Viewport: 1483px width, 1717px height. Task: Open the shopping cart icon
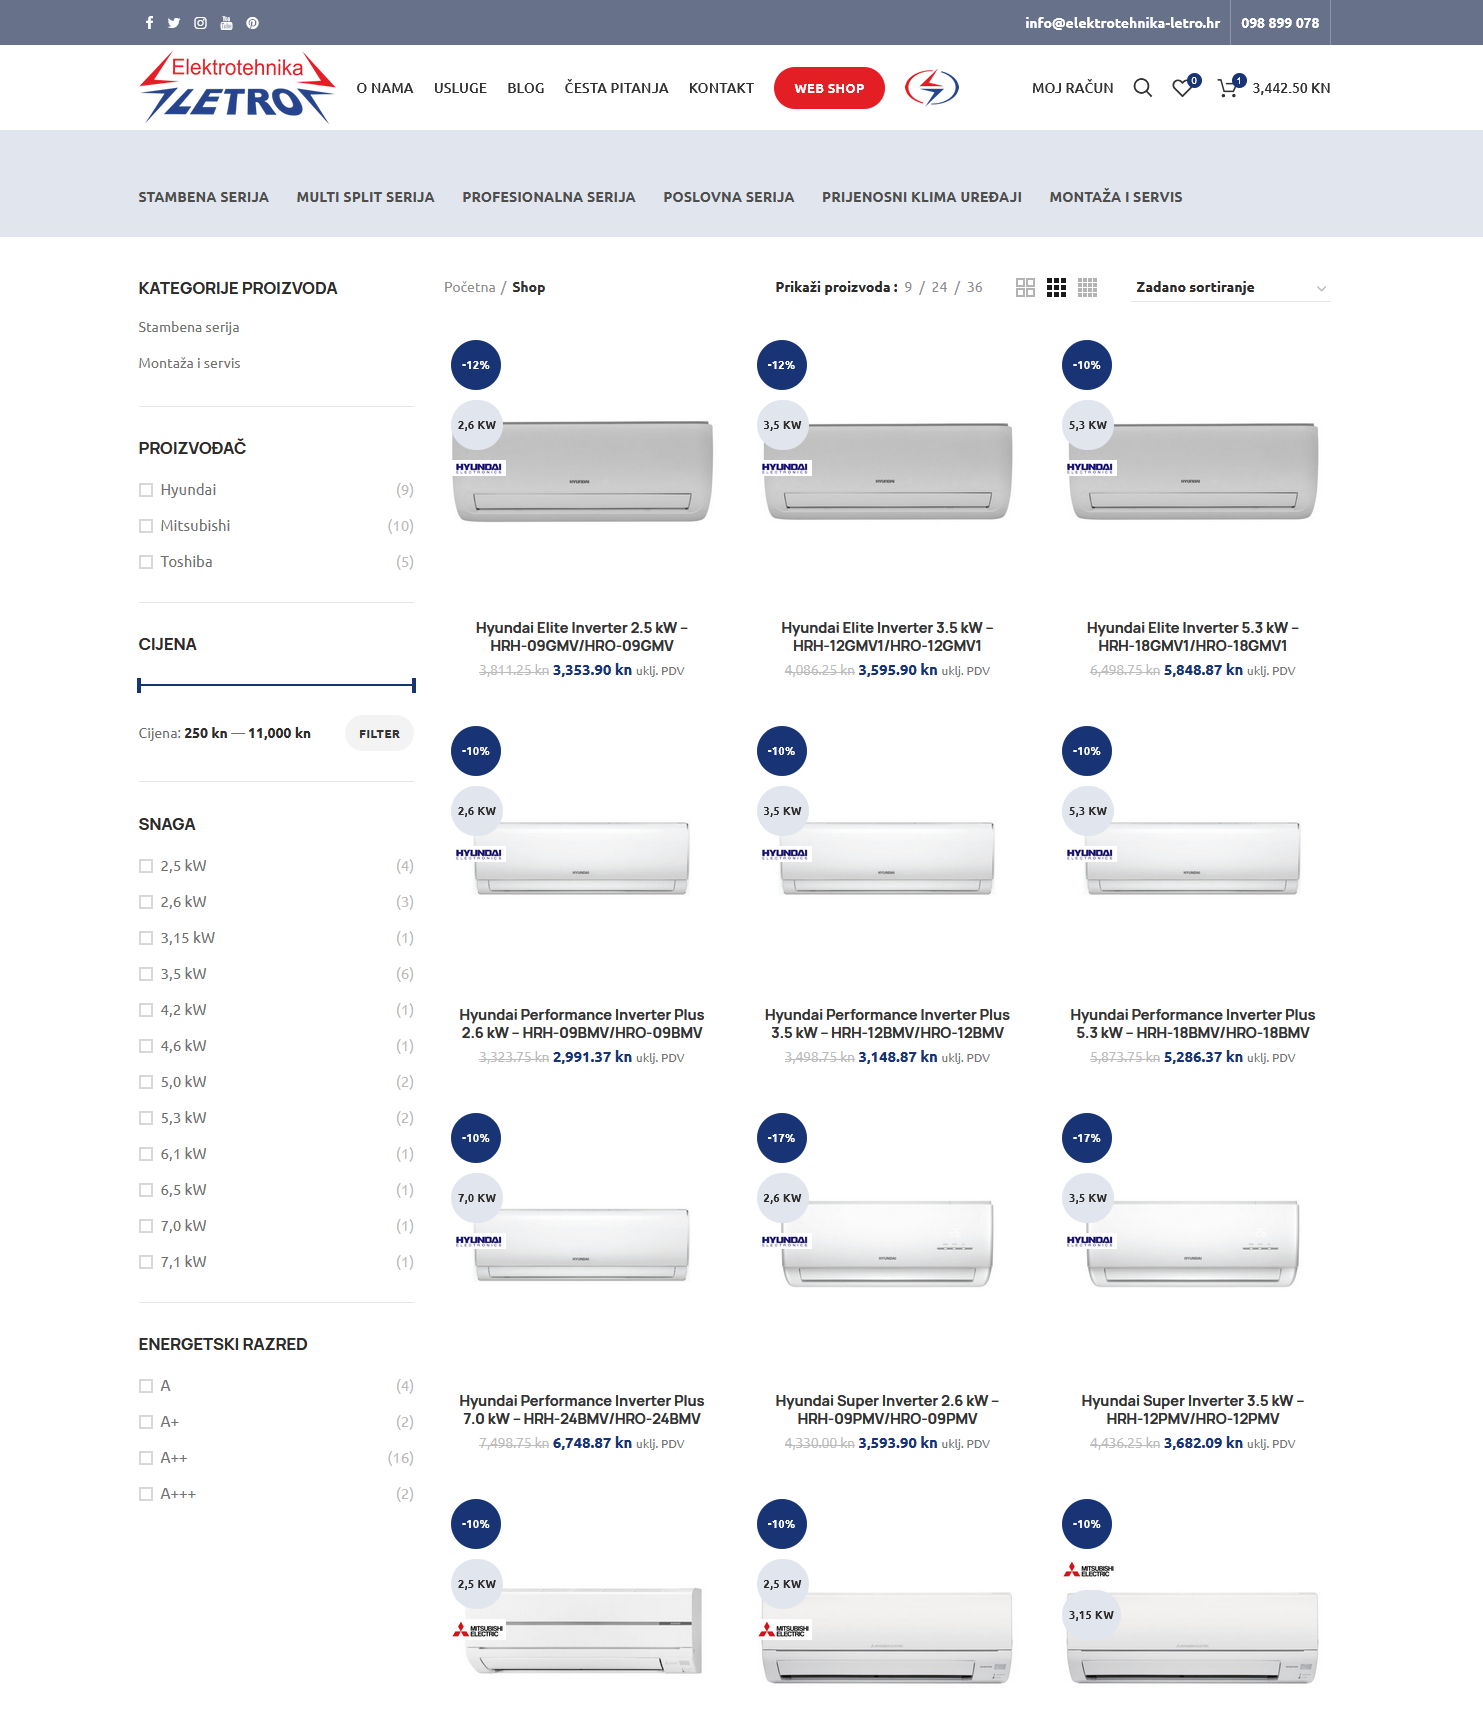(1227, 88)
